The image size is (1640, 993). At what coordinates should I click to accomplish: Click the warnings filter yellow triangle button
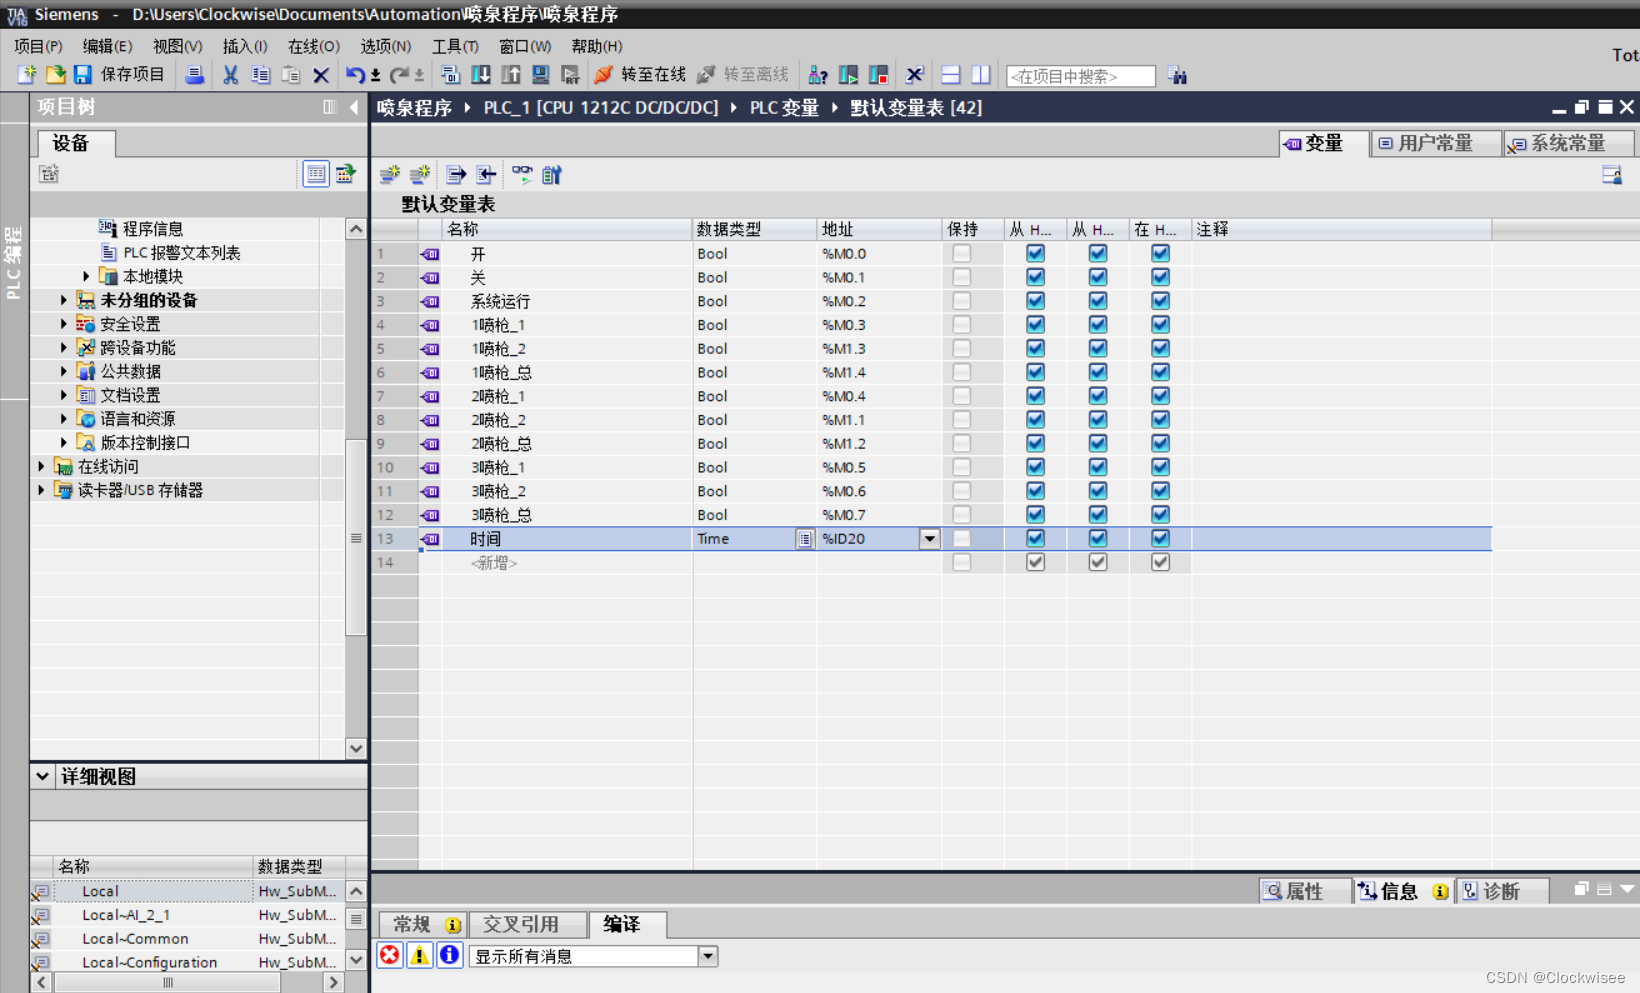[420, 955]
